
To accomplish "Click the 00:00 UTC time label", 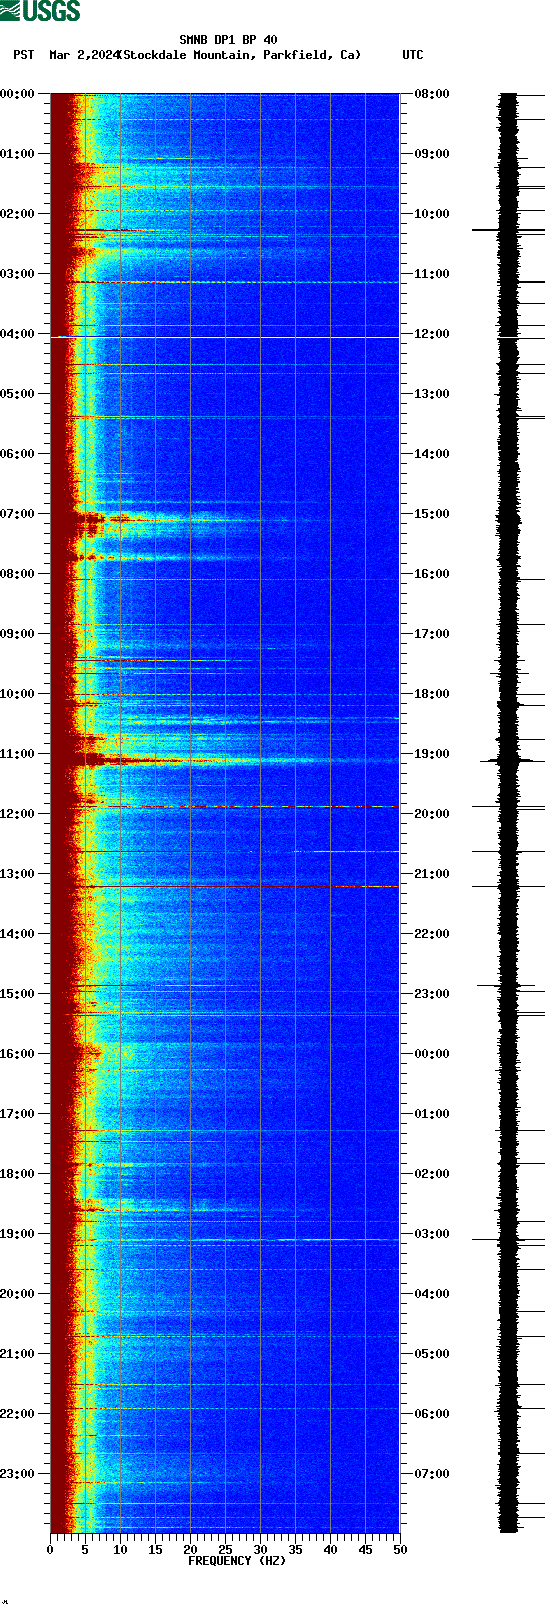I will [x=432, y=1054].
